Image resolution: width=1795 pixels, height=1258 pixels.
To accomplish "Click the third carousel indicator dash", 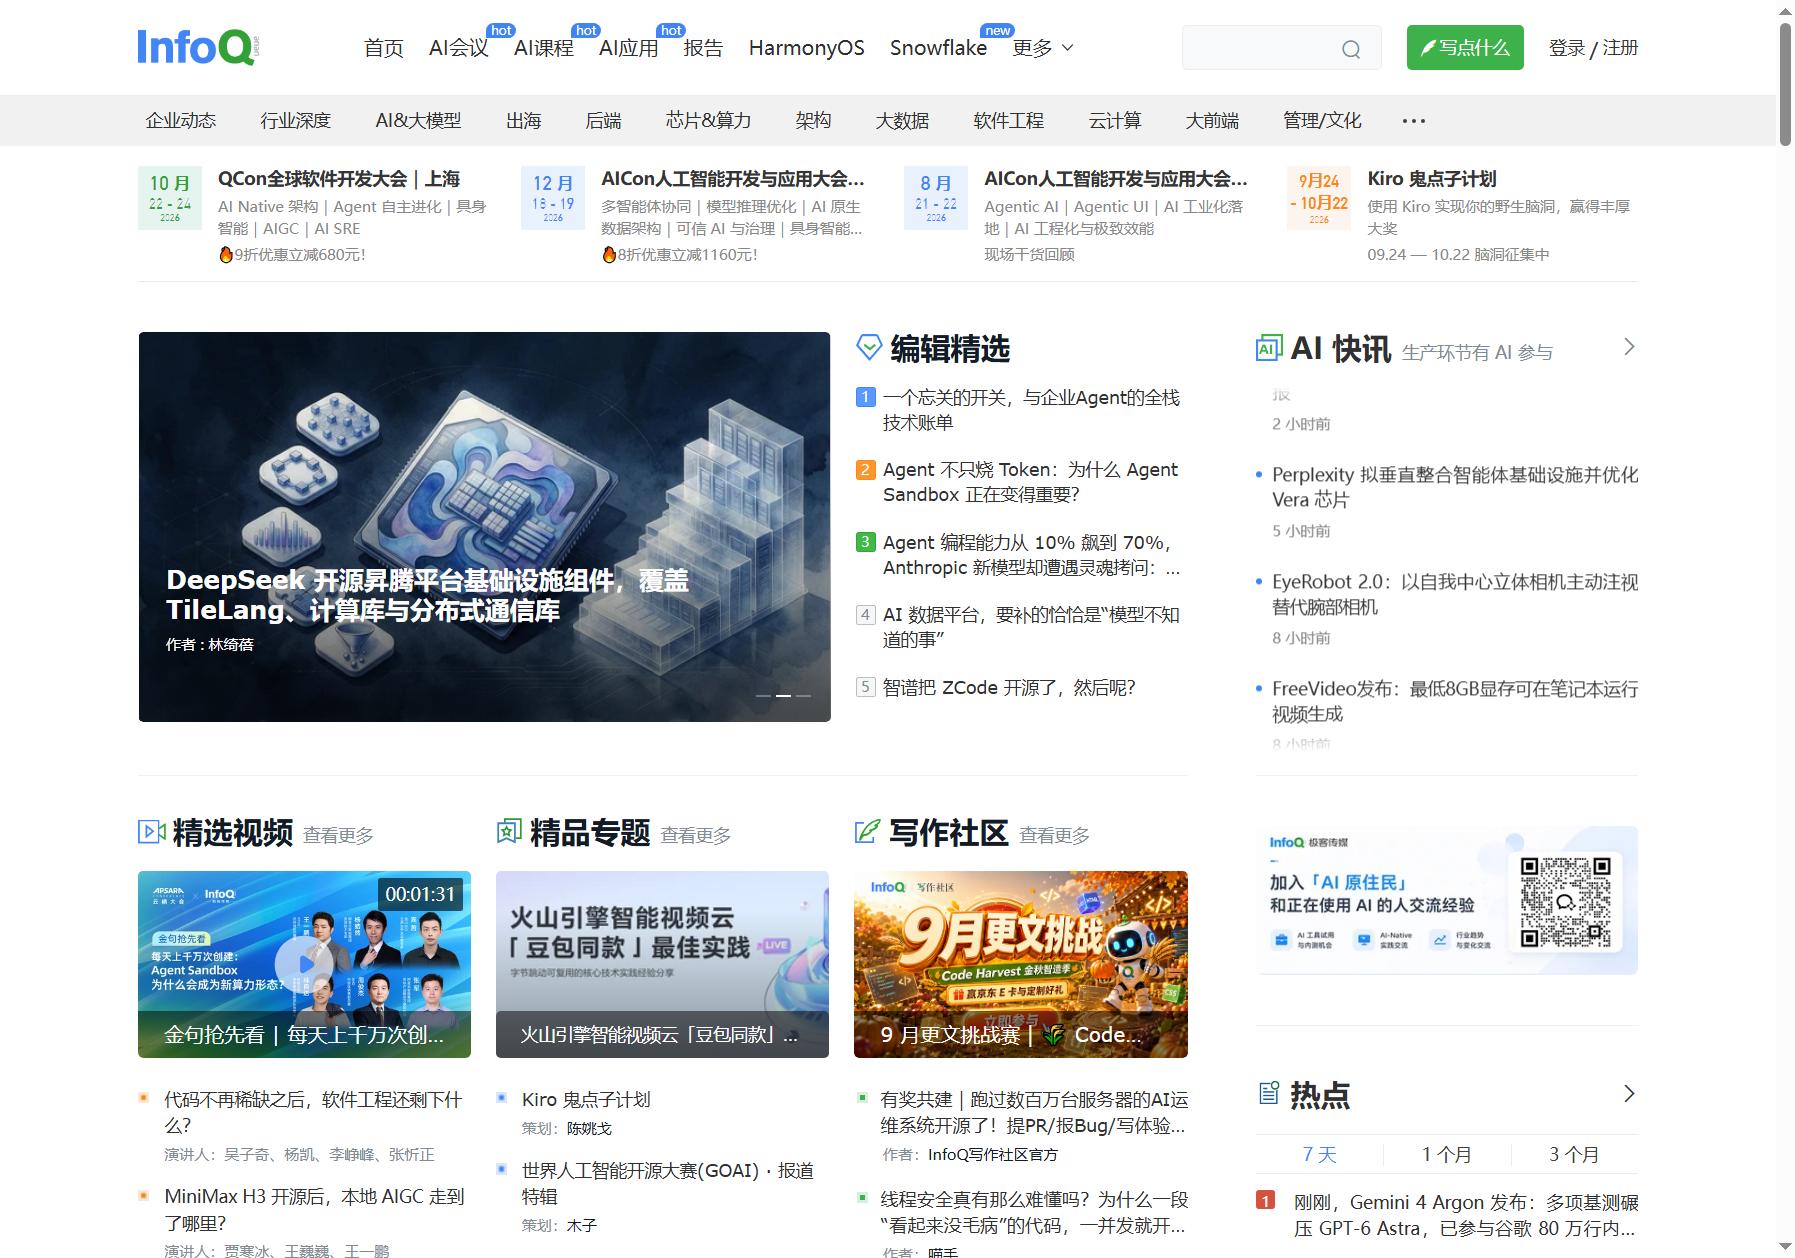I will click(x=803, y=695).
